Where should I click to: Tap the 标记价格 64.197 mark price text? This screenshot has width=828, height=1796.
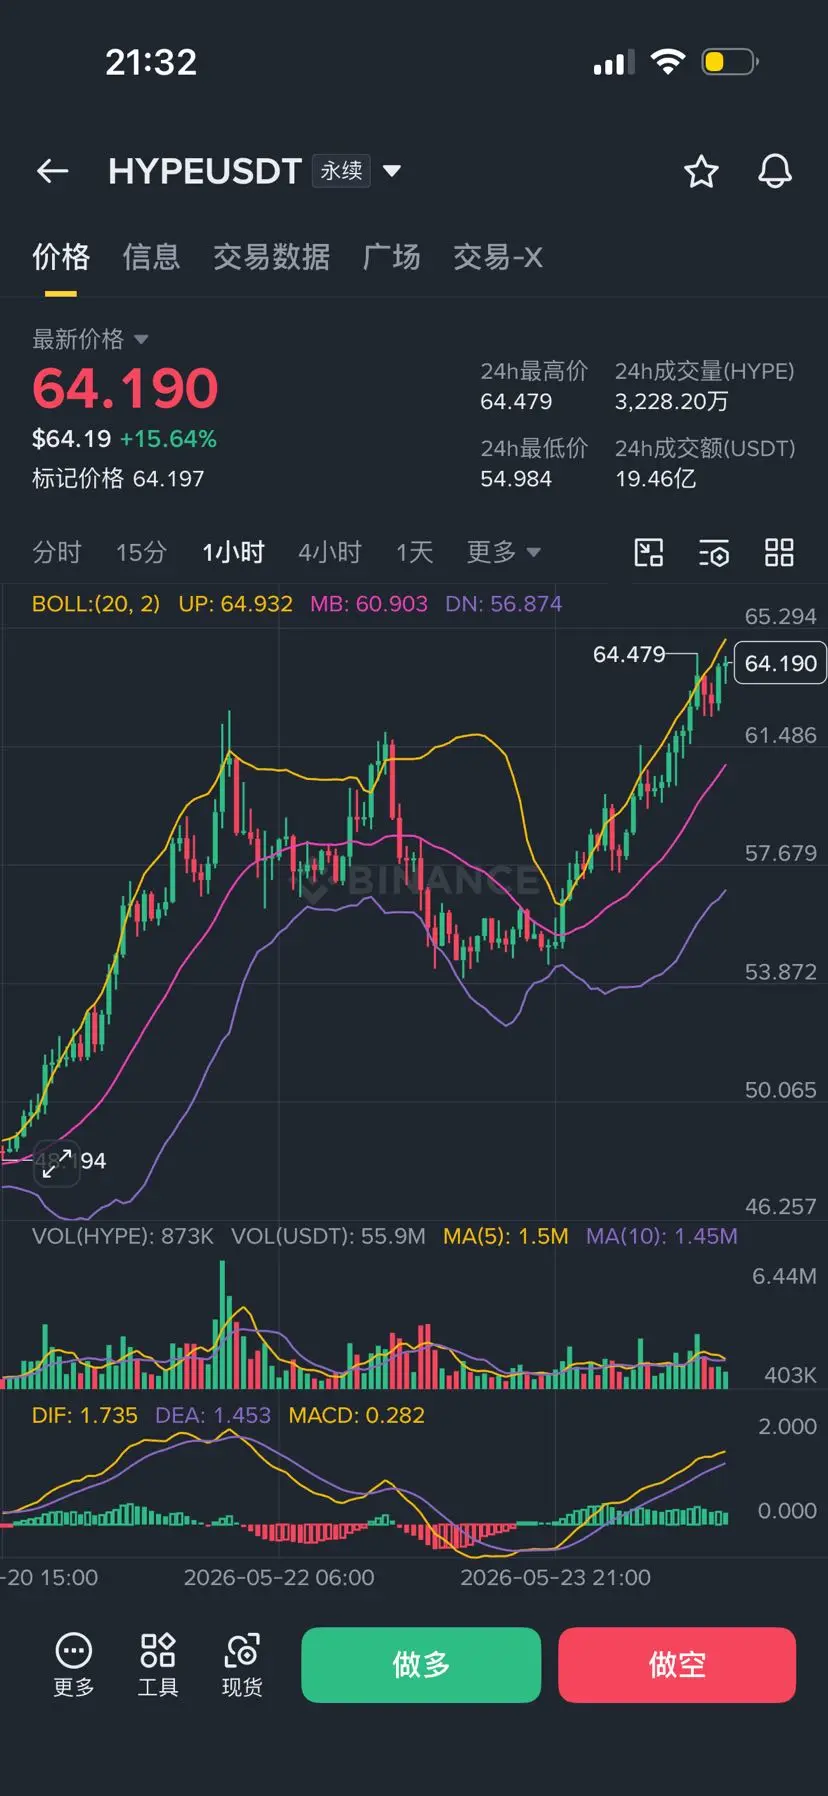click(118, 479)
